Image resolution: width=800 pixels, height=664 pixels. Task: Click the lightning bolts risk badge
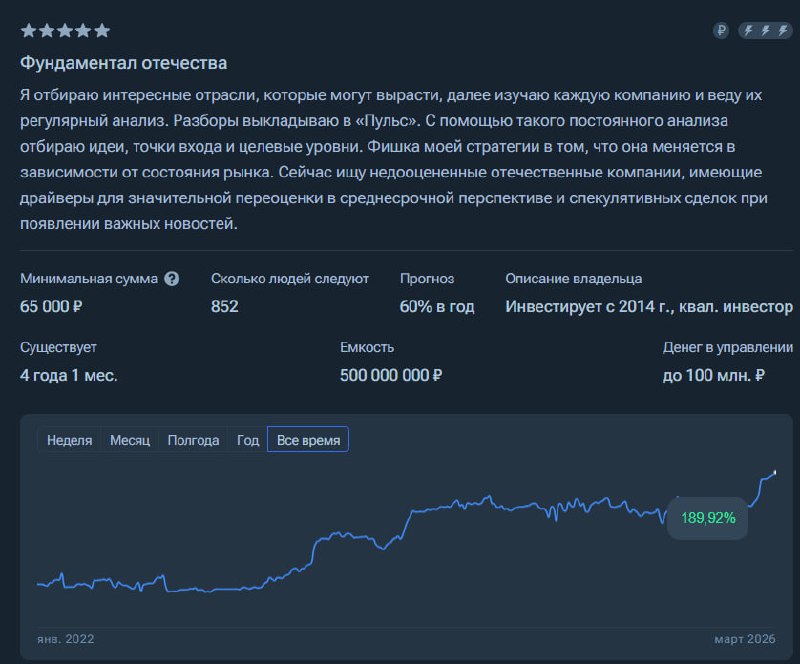point(764,31)
